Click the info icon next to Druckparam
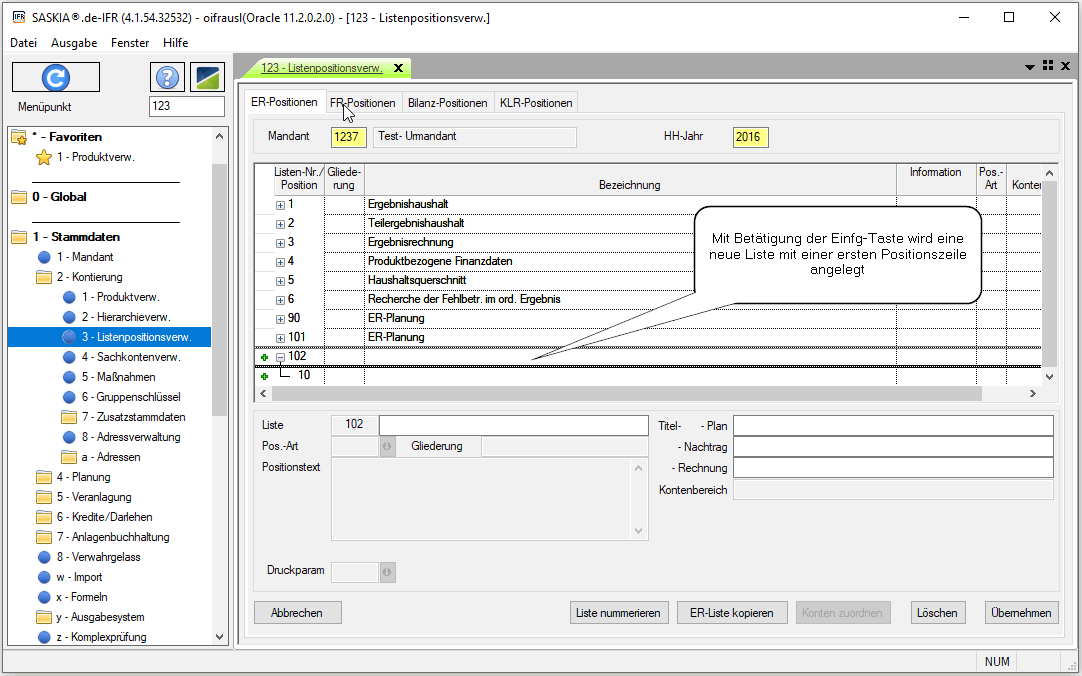The height and width of the screenshot is (676, 1082). [387, 572]
